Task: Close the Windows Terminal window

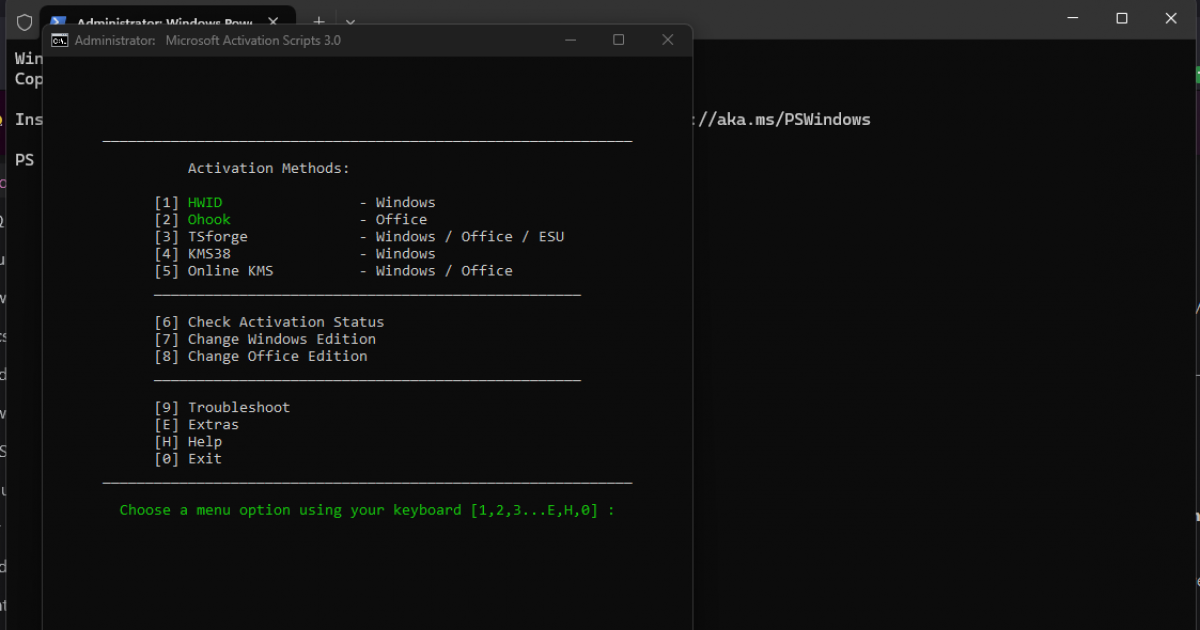Action: point(1172,19)
